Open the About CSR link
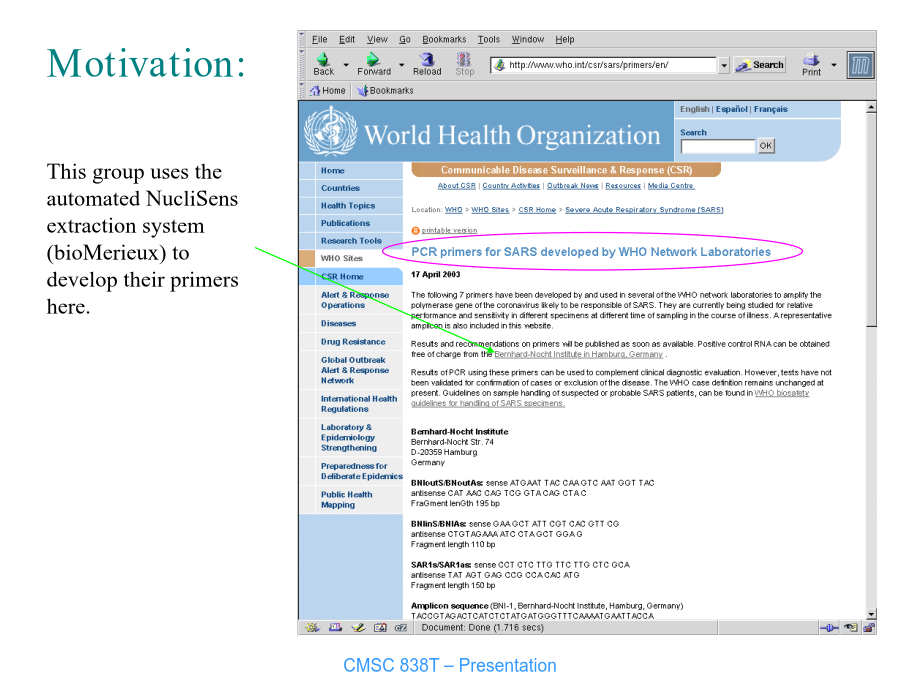The height and width of the screenshot is (675, 900). (x=457, y=185)
